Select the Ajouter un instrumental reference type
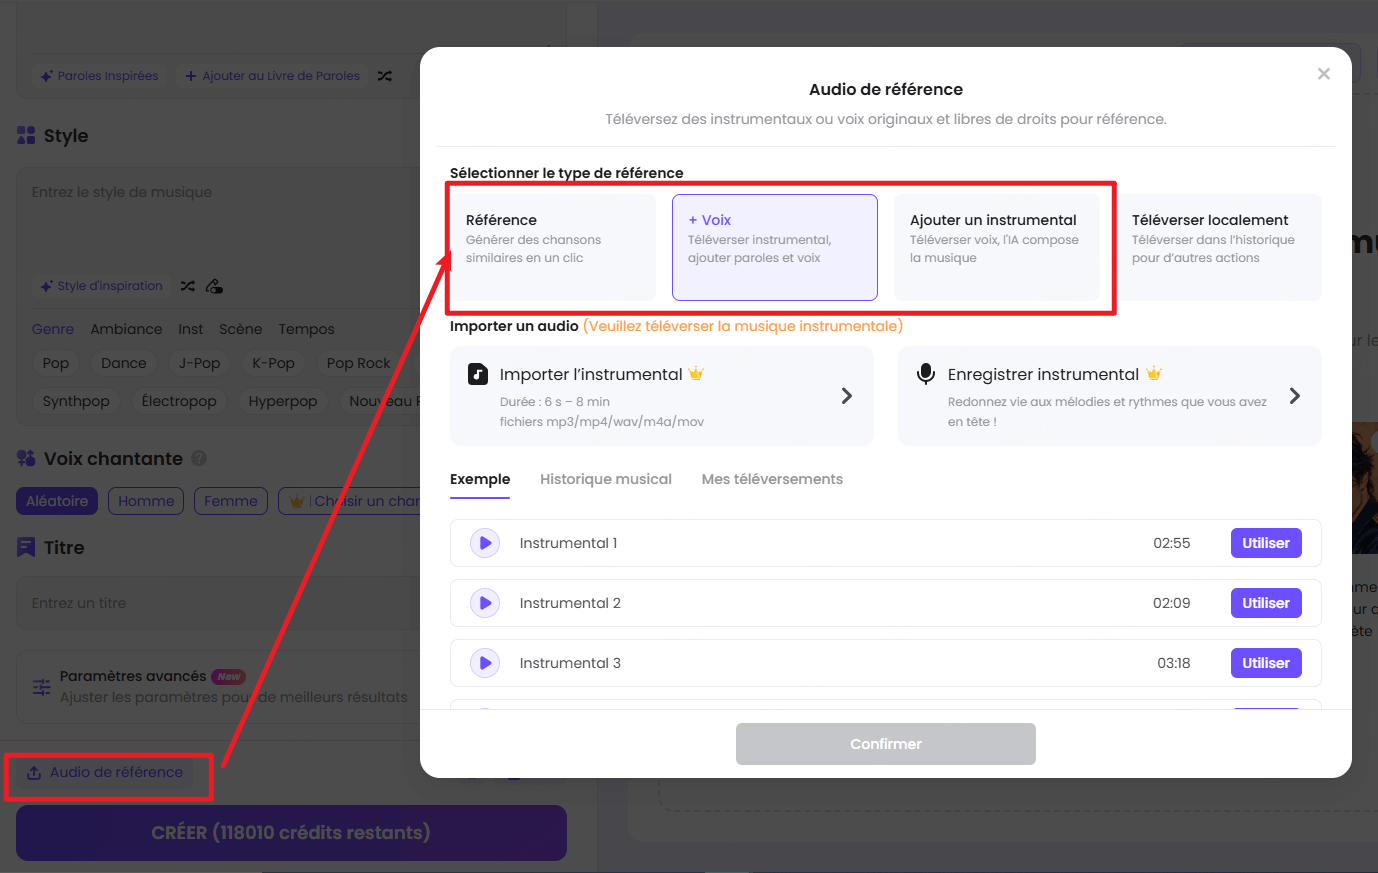 click(x=997, y=247)
